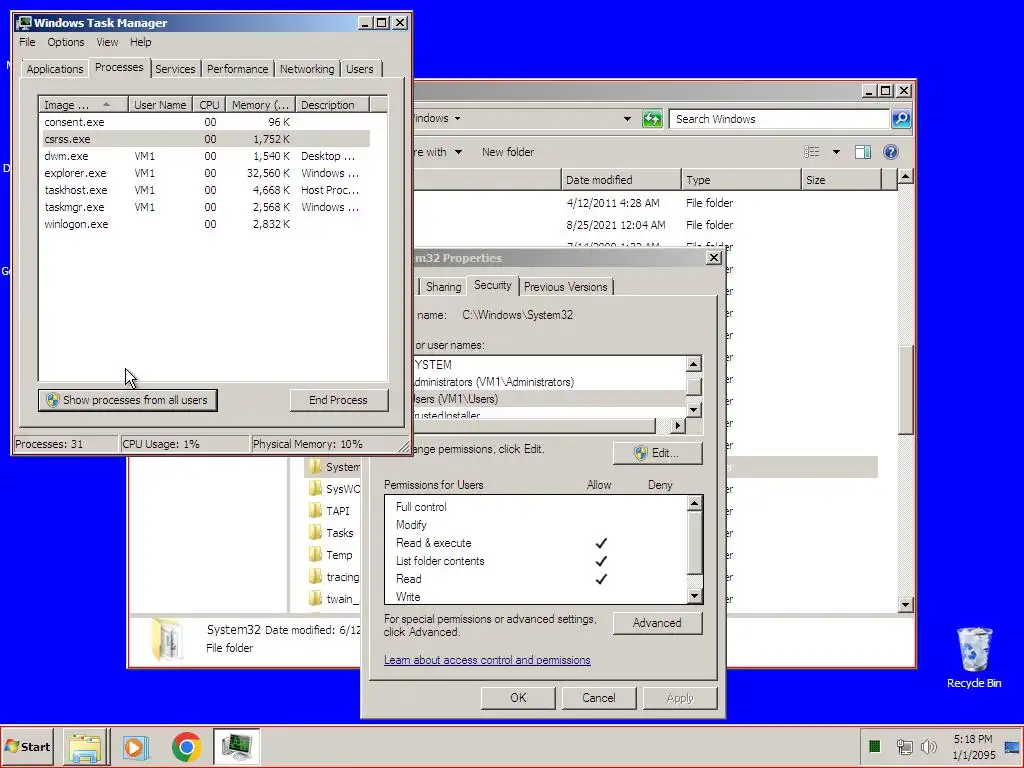This screenshot has width=1024, height=768.
Task: Click the Task Manager taskbar icon
Action: coord(236,747)
